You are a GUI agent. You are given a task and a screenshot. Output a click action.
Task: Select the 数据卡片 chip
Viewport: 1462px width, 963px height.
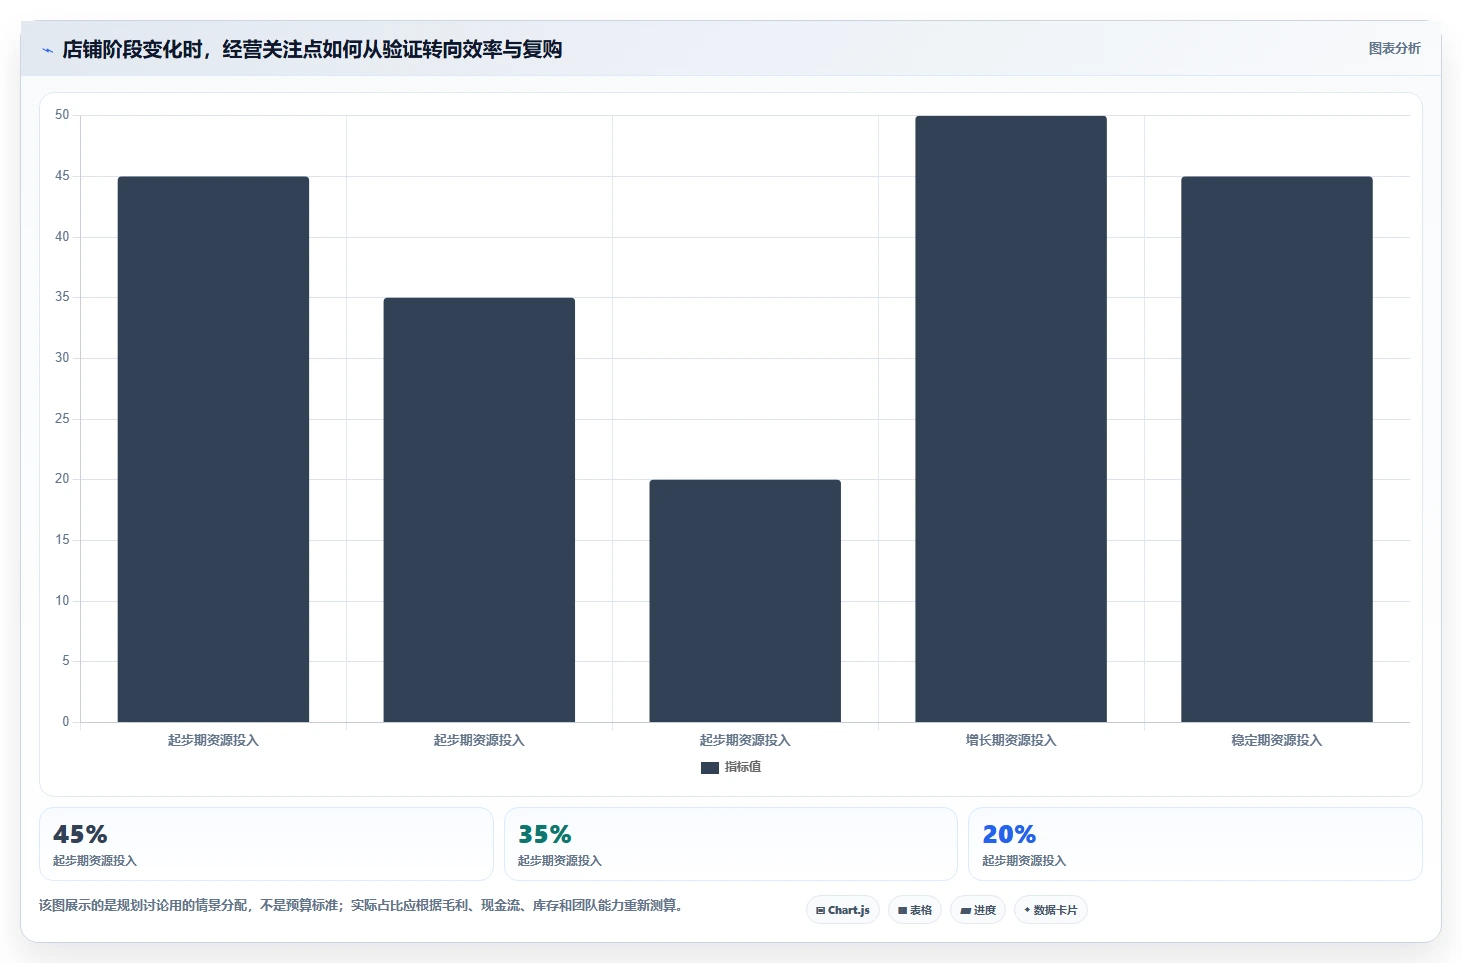(1051, 910)
